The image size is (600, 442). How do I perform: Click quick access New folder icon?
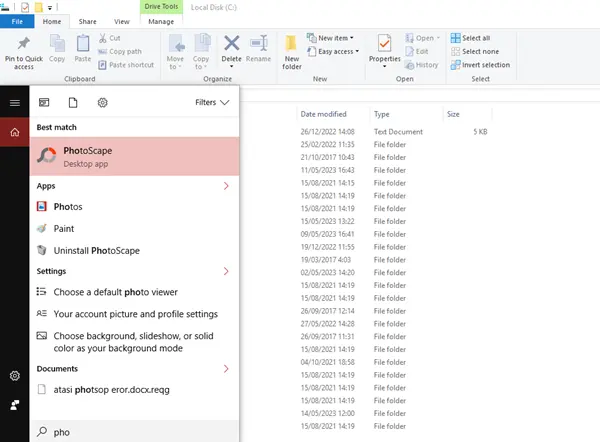(x=39, y=7)
